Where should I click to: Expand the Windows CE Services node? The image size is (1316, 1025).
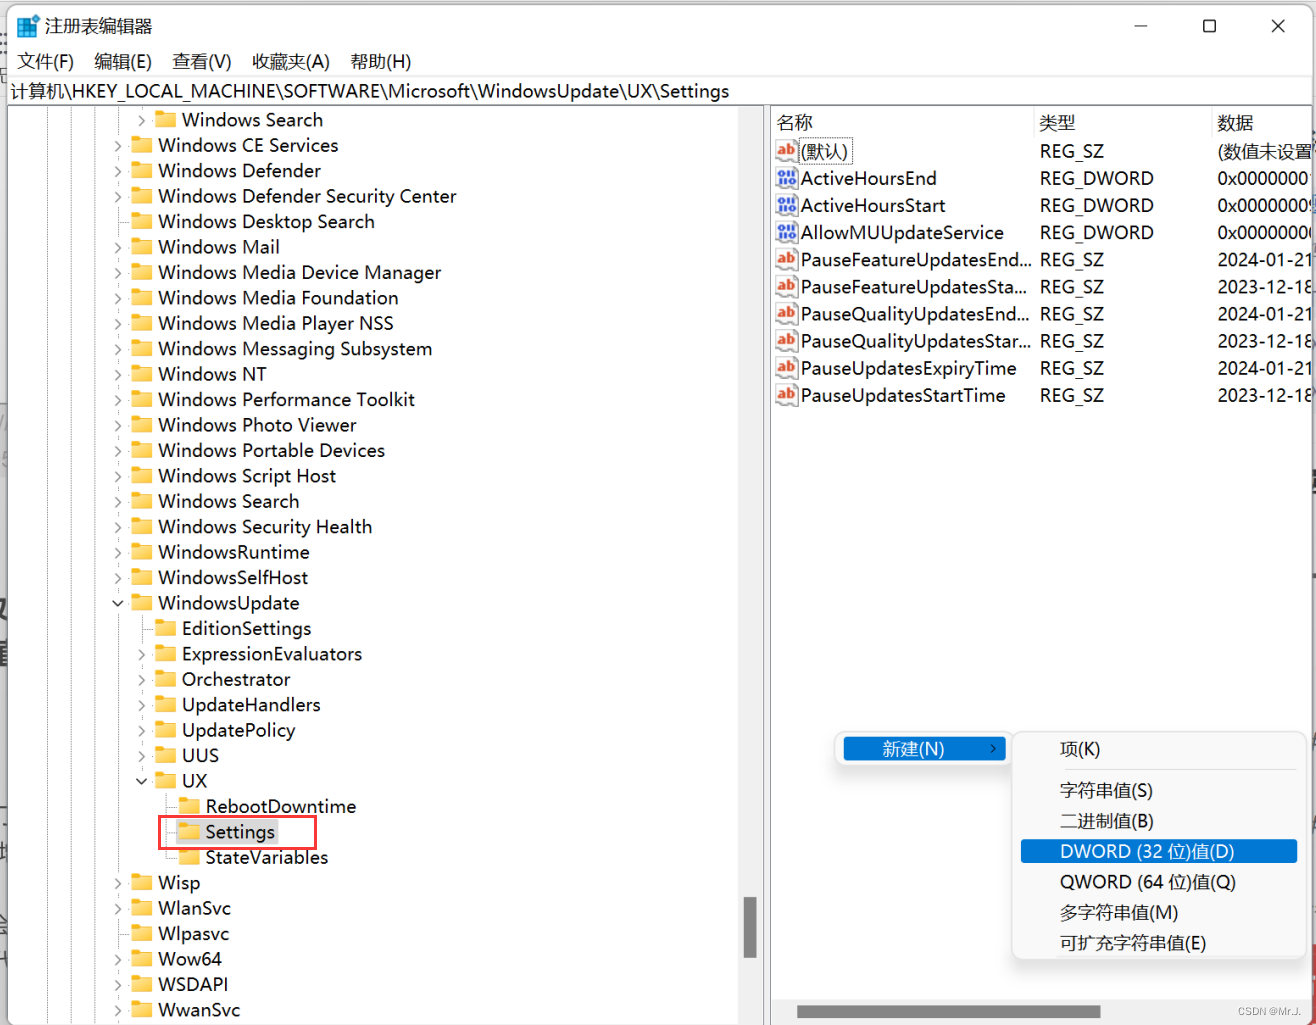(x=118, y=146)
